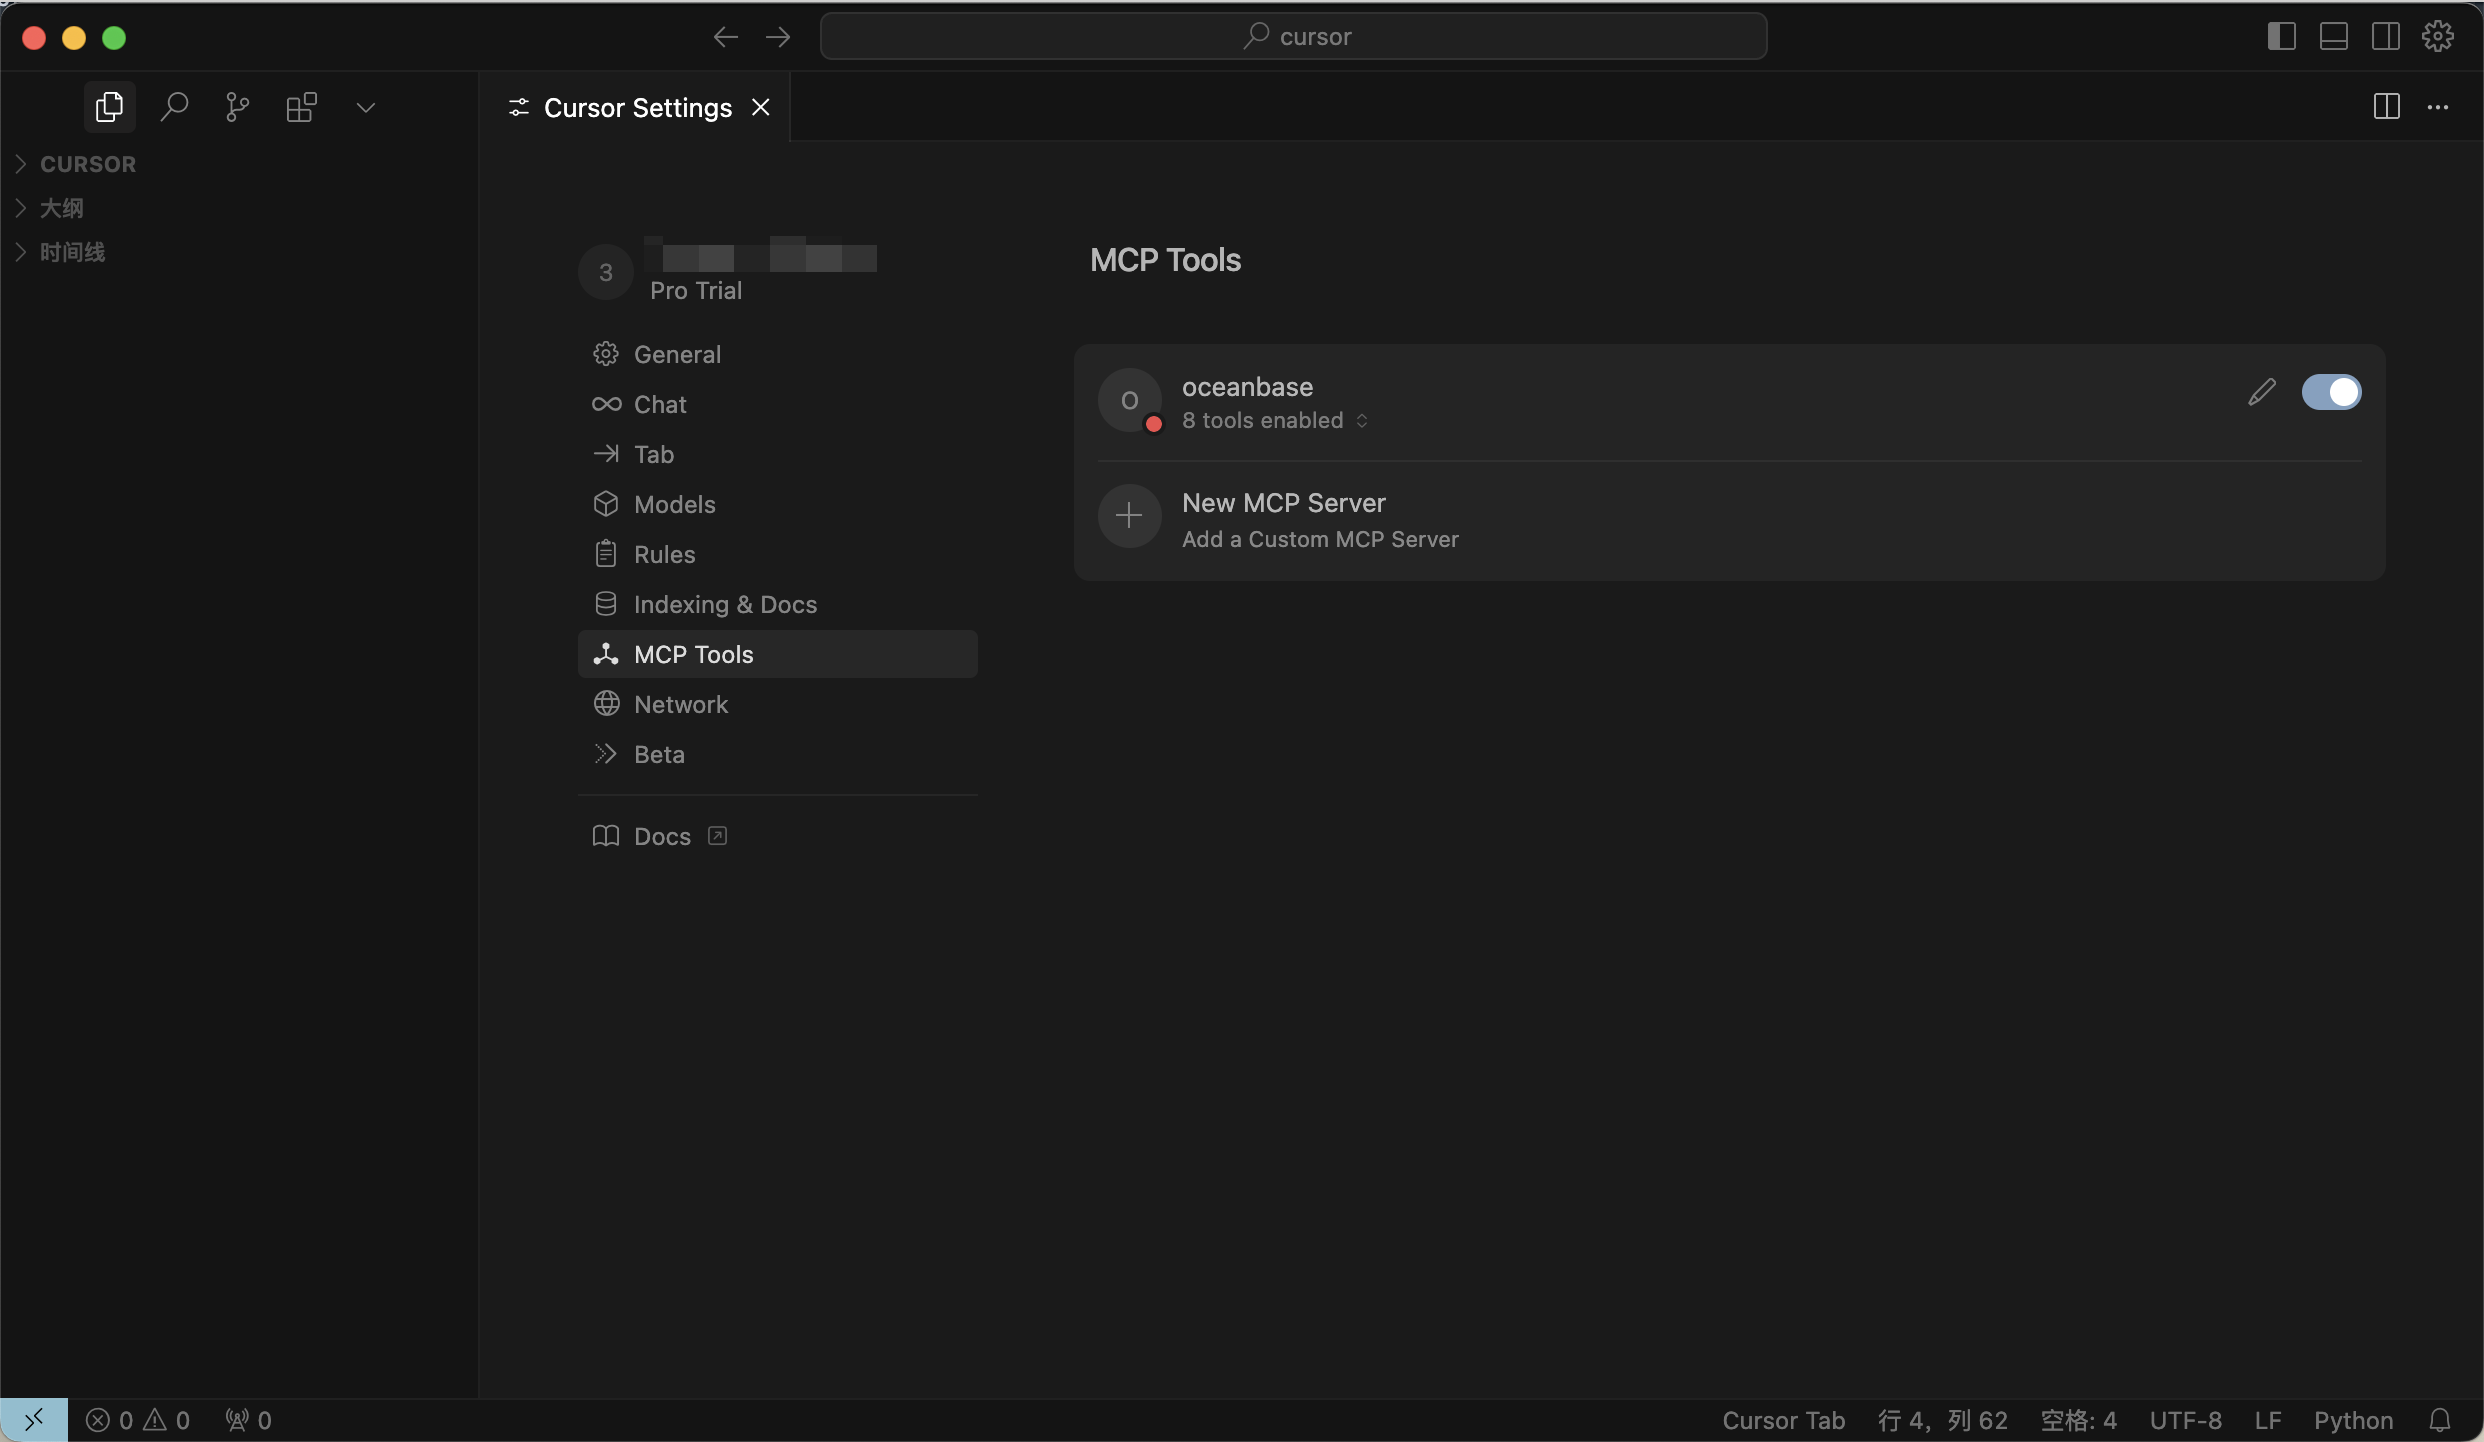Open the settings gear in the title bar
Screen dimensions: 2484x1442
pos(2437,37)
